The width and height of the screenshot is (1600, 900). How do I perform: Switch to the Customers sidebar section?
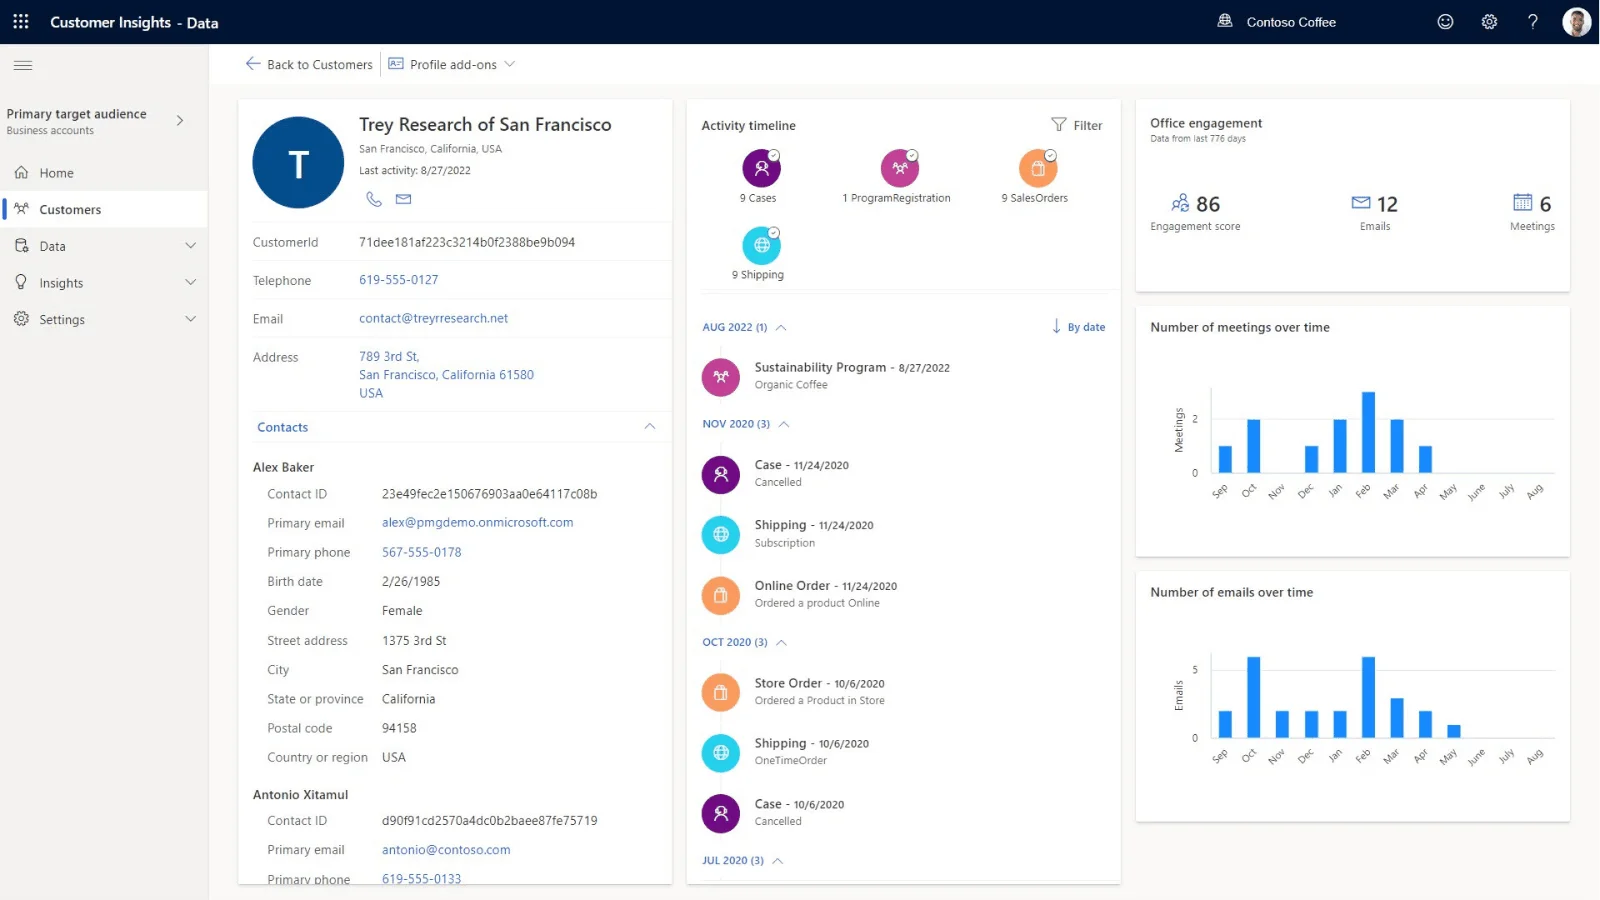point(69,209)
